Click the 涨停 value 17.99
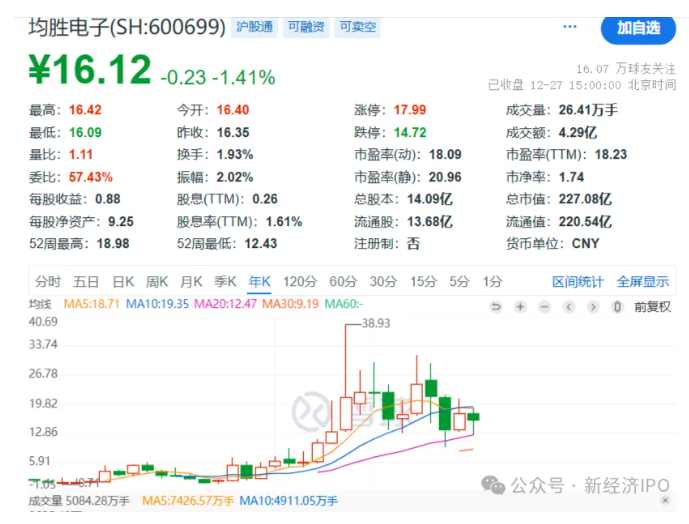The height and width of the screenshot is (524, 689). pos(410,110)
